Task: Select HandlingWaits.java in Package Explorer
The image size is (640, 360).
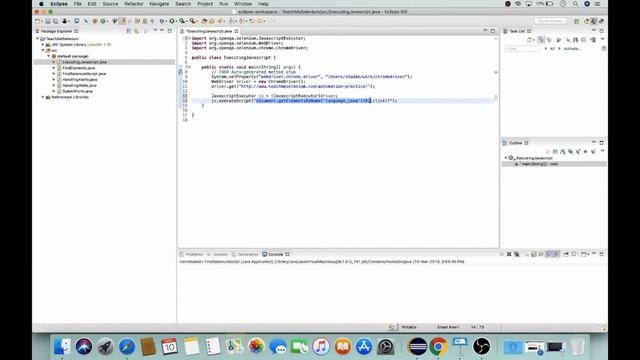Action: tap(79, 85)
